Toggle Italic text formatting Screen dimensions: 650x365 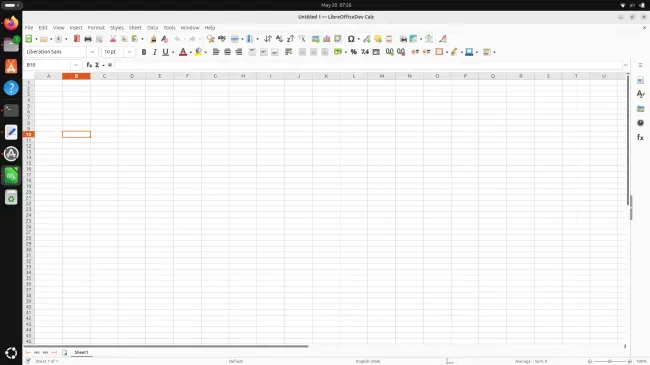click(155, 52)
